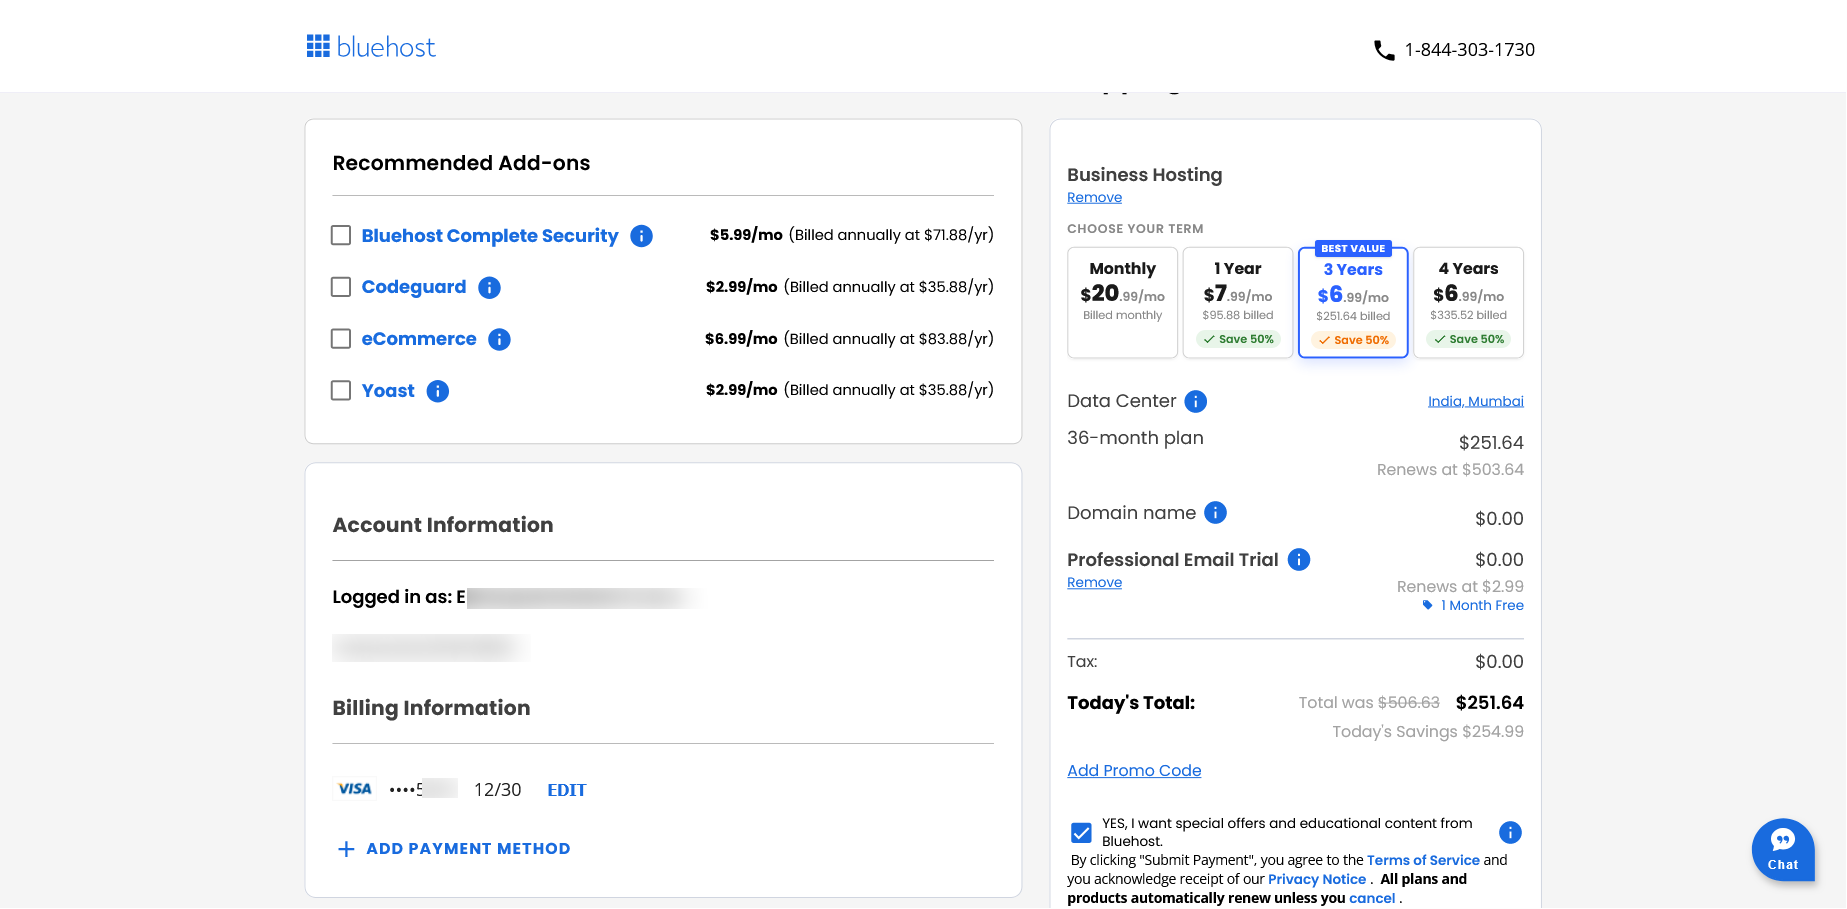1847x909 pixels.
Task: Open the Chat bubble
Action: (1783, 850)
